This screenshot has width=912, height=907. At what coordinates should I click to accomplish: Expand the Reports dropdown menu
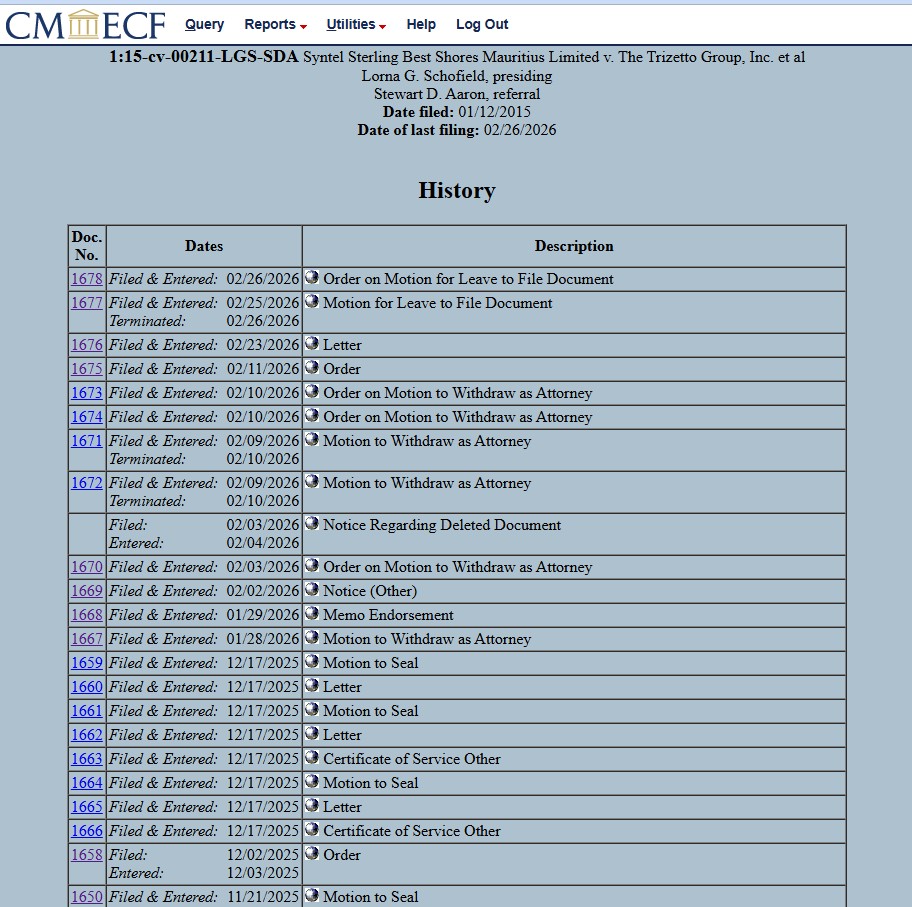(275, 24)
